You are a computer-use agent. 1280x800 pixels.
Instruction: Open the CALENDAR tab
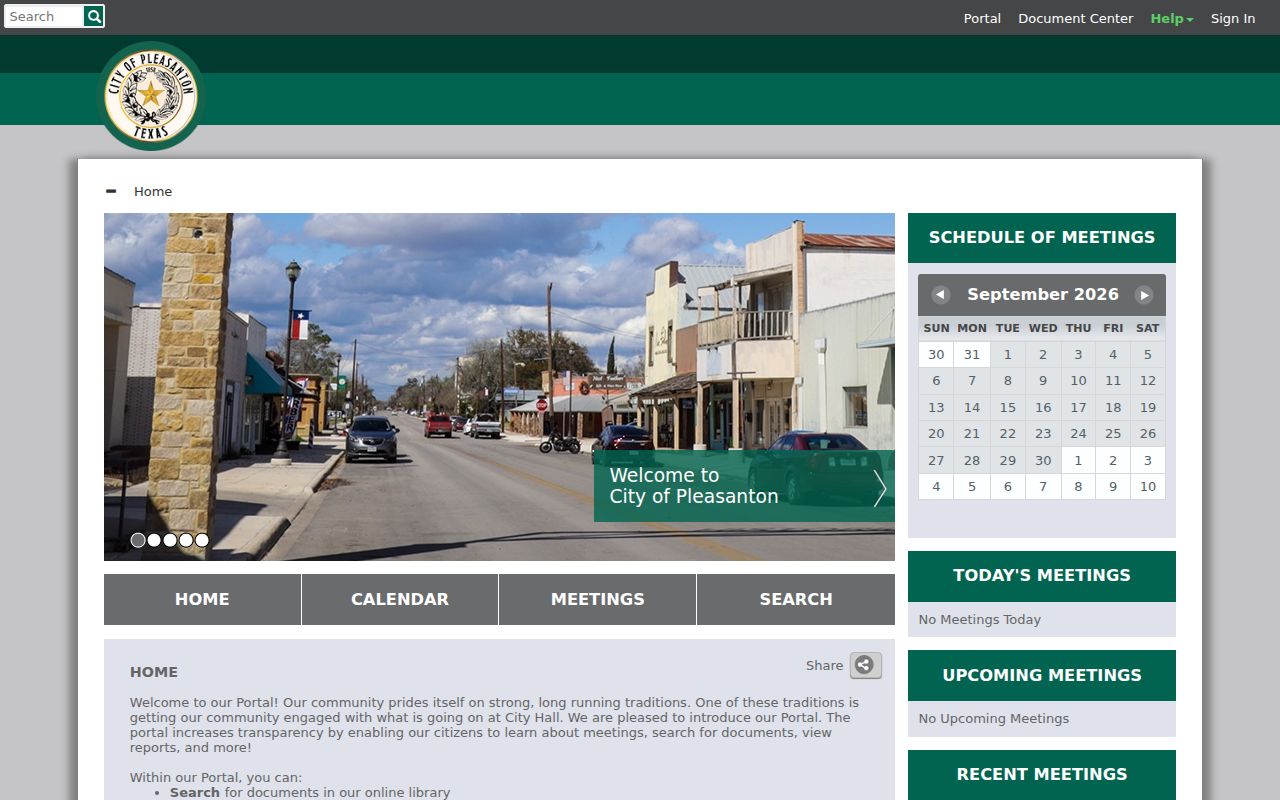point(400,599)
